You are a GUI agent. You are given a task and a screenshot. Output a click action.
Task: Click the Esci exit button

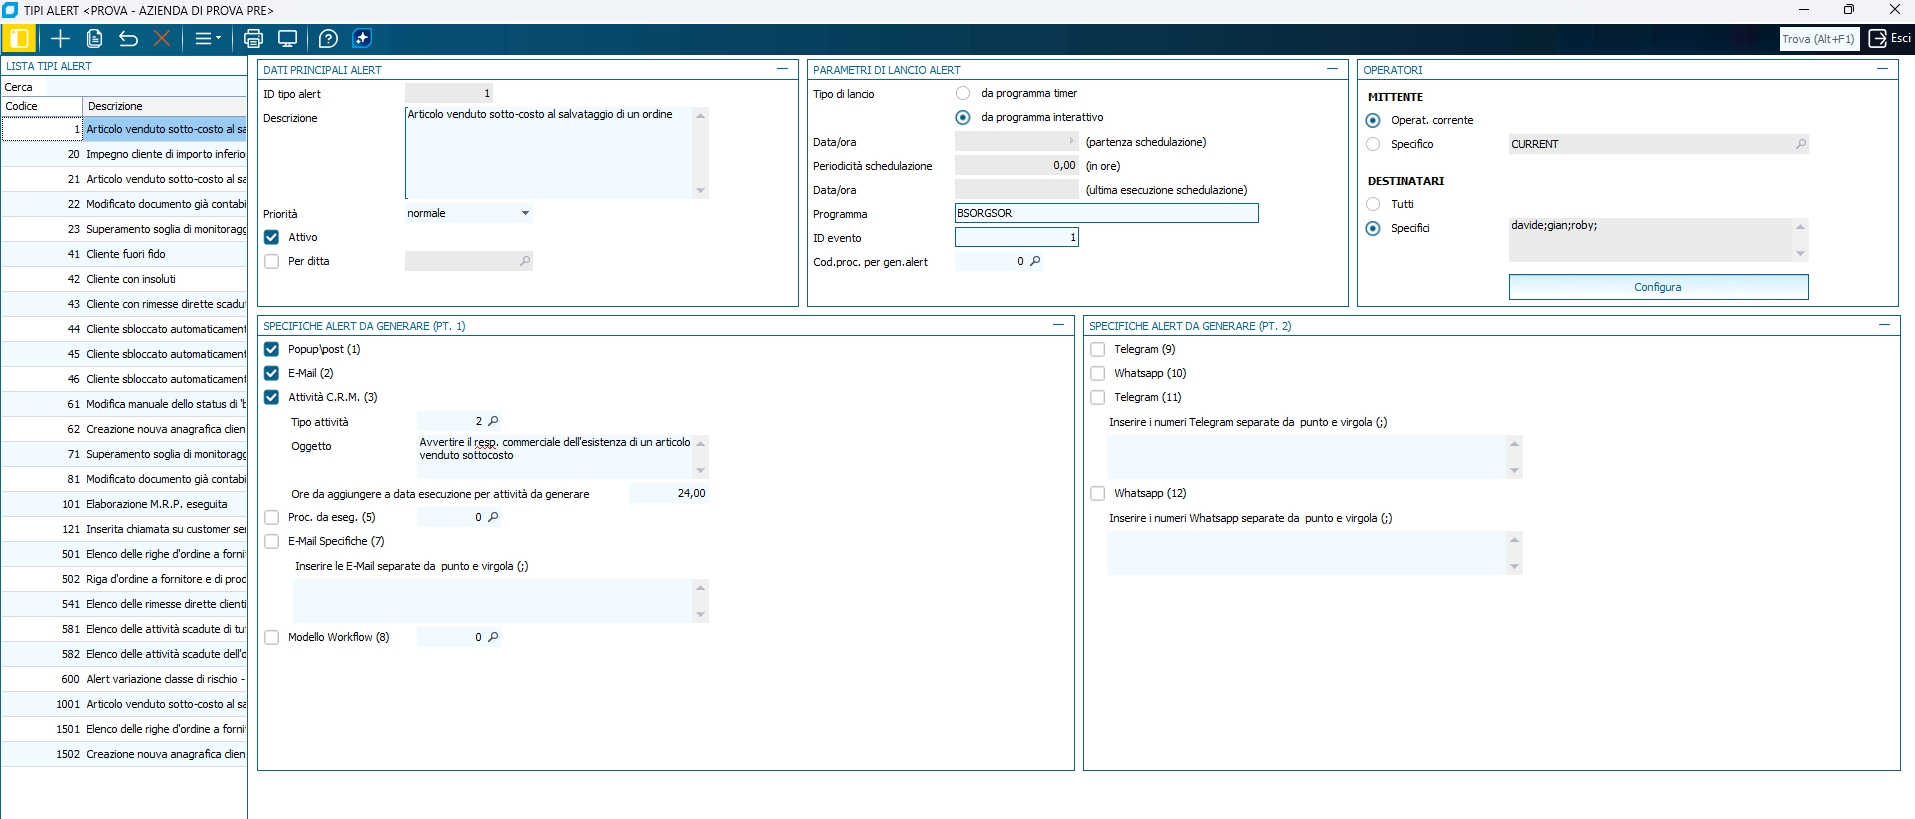coord(1889,39)
